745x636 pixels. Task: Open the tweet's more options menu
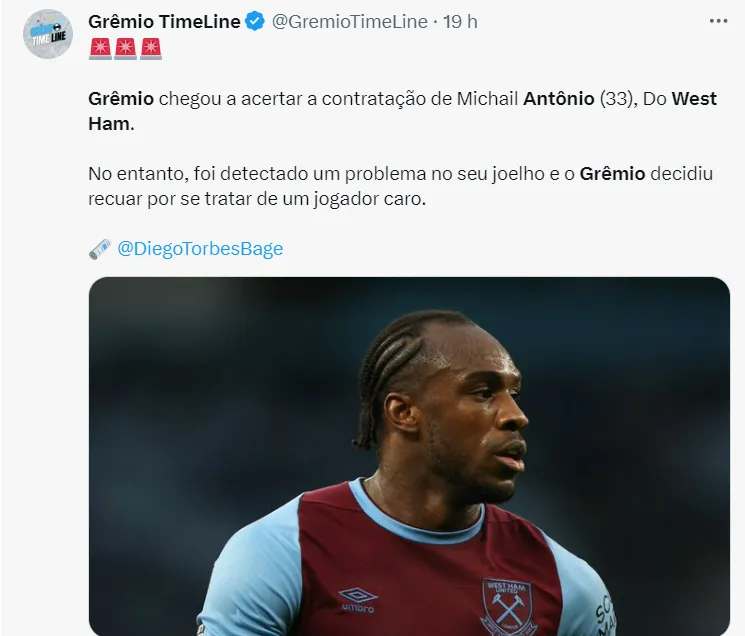[718, 21]
